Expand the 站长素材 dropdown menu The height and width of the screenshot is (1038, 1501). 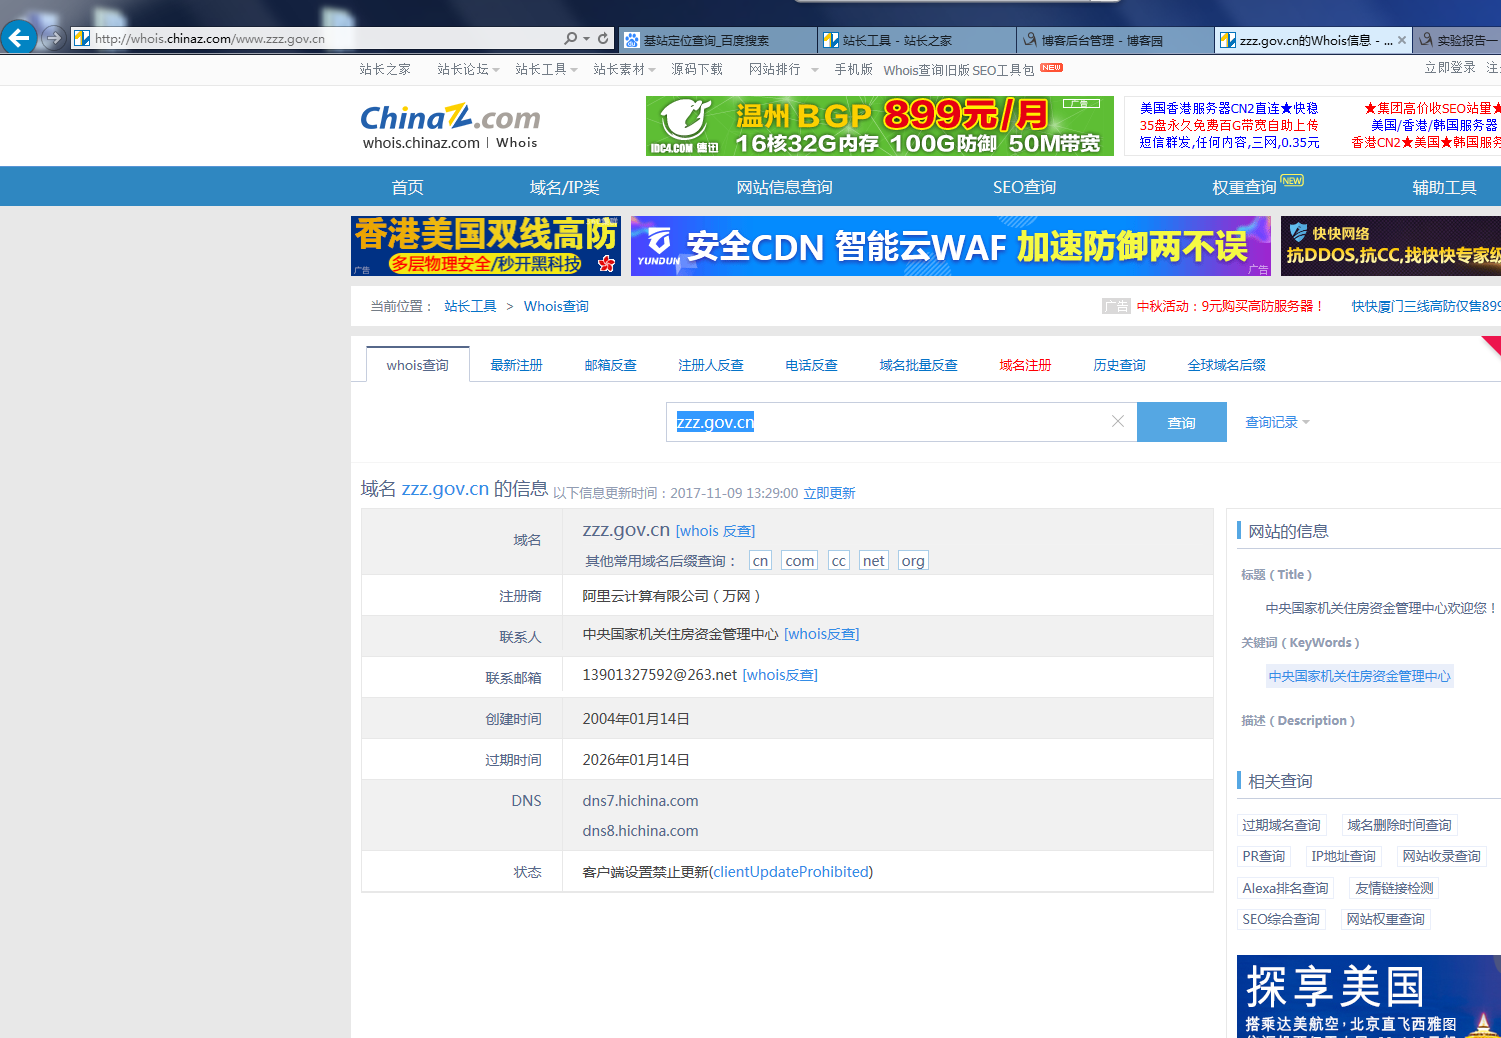624,69
